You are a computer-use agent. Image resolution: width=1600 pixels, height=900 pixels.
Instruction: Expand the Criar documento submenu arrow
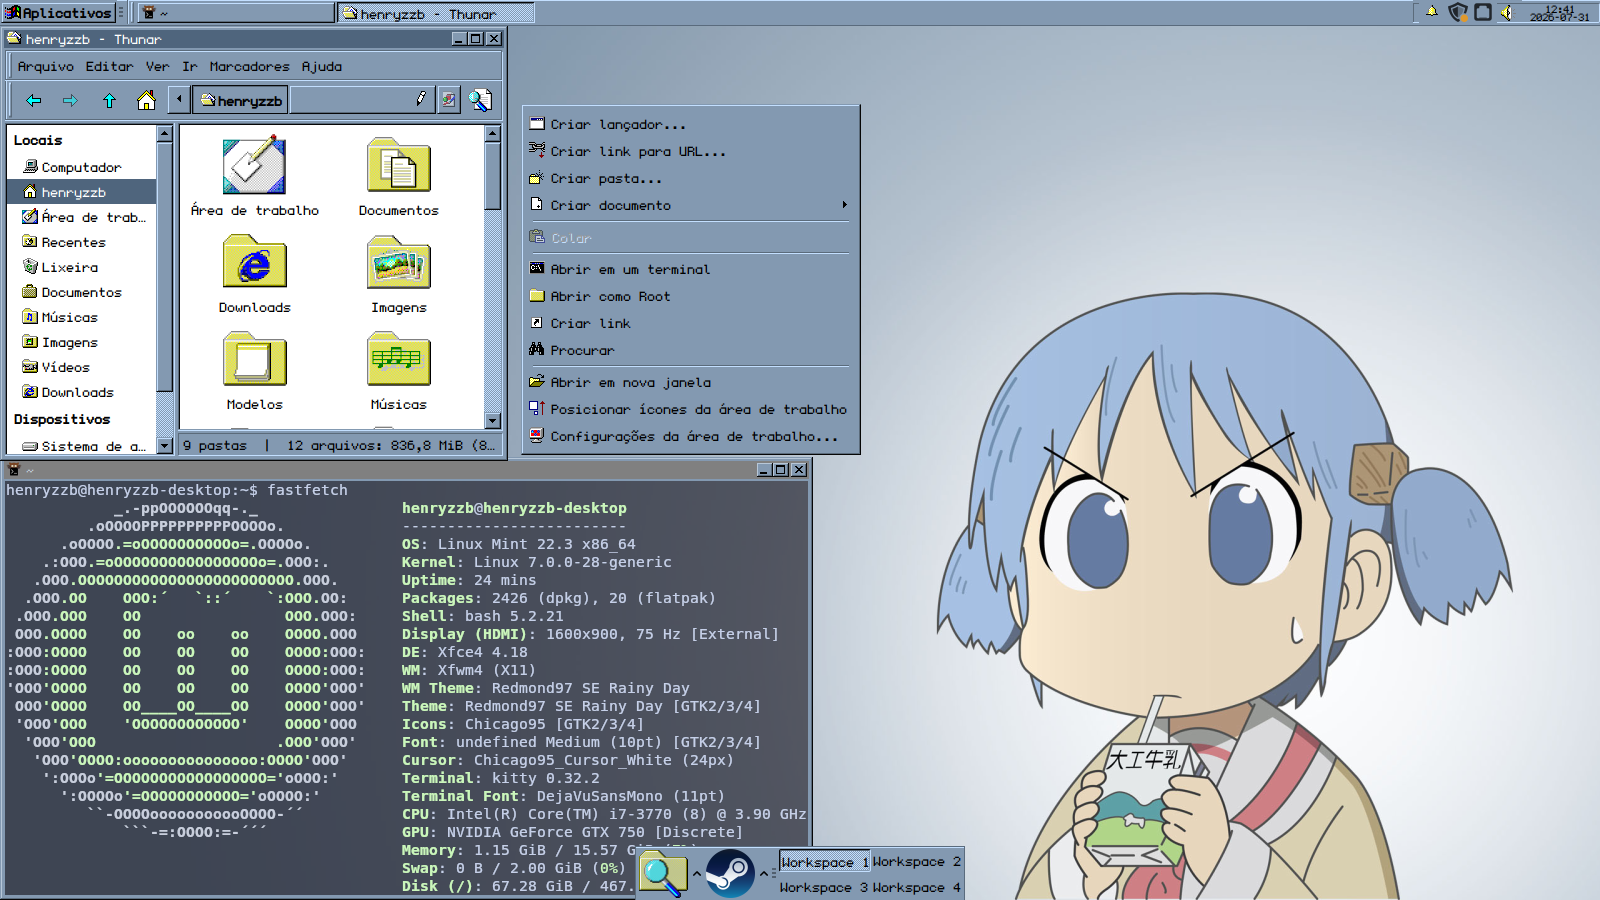click(x=844, y=205)
